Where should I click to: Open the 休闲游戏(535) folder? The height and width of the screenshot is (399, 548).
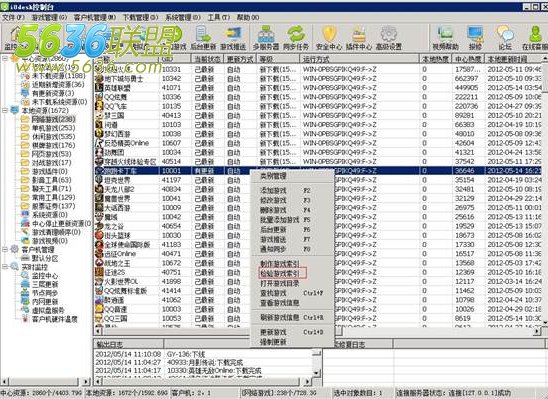pos(53,137)
